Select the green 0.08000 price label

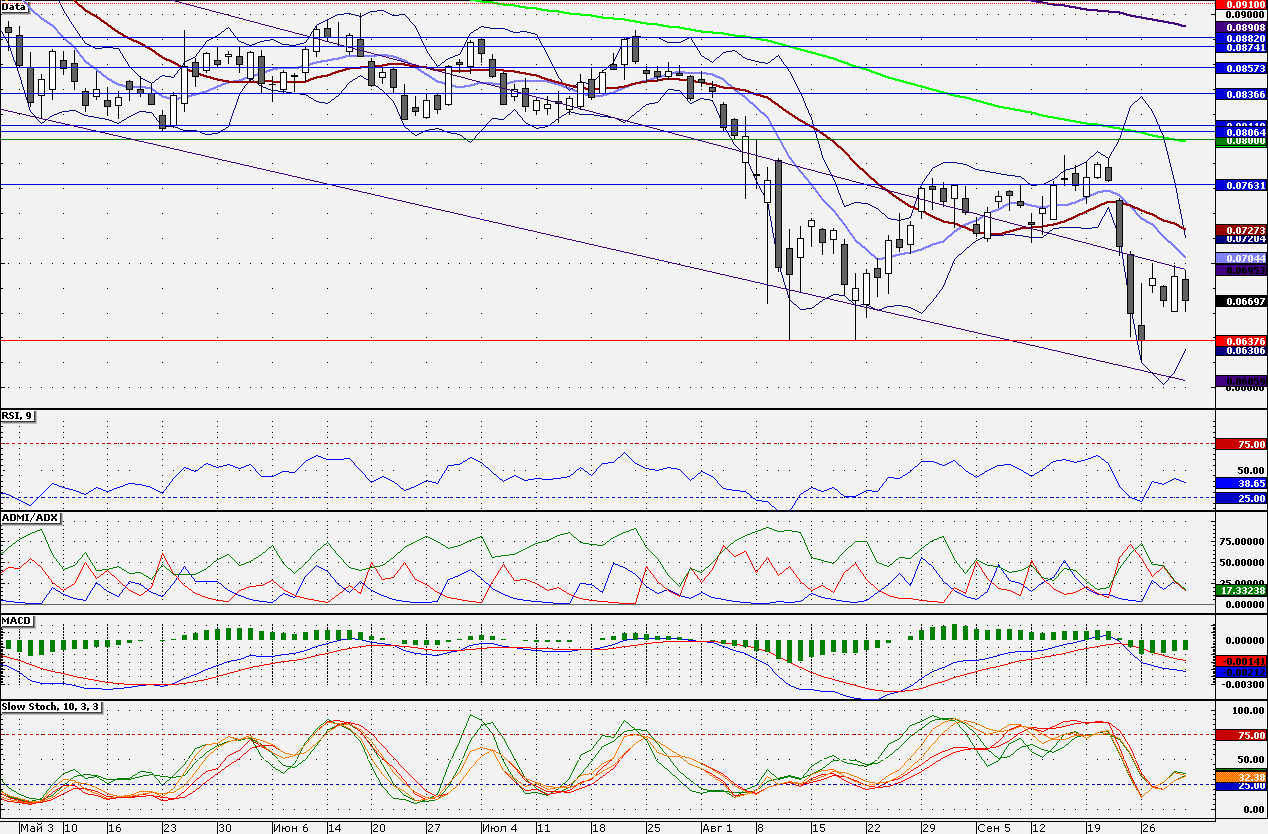point(1241,141)
